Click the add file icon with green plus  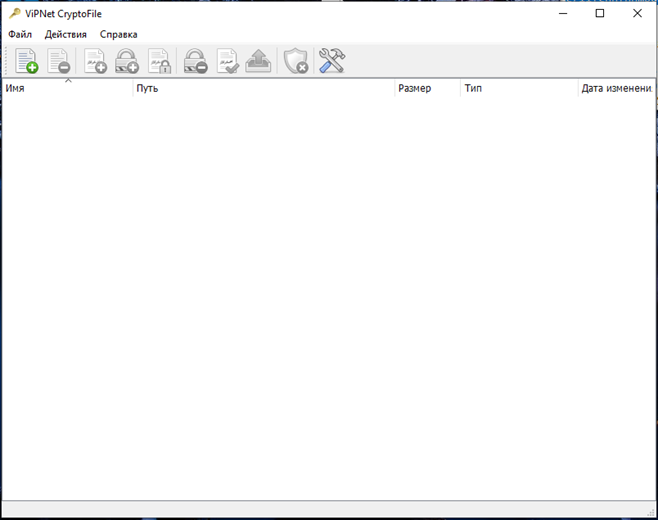27,61
